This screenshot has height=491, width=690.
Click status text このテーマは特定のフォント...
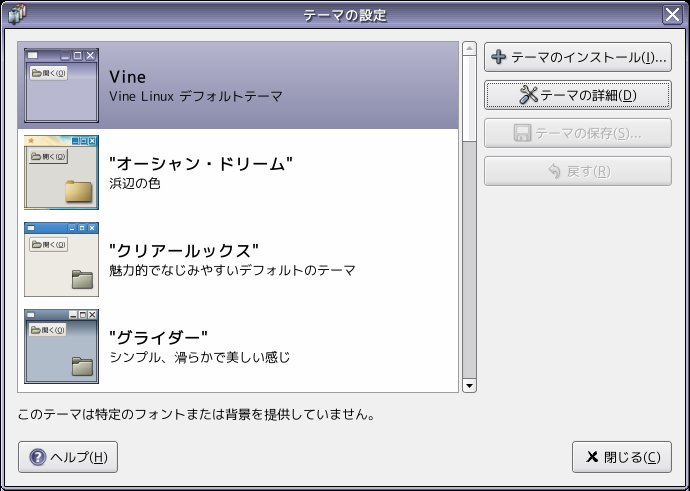click(197, 414)
